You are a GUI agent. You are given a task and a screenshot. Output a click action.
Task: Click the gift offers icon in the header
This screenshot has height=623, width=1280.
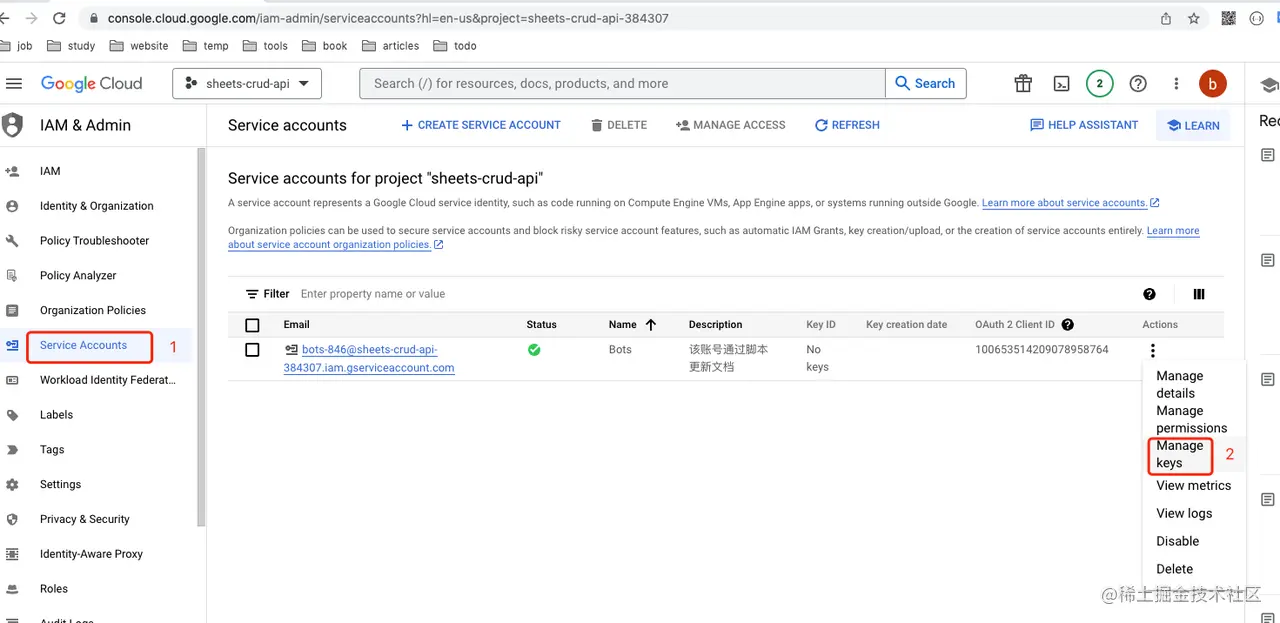(x=1022, y=84)
